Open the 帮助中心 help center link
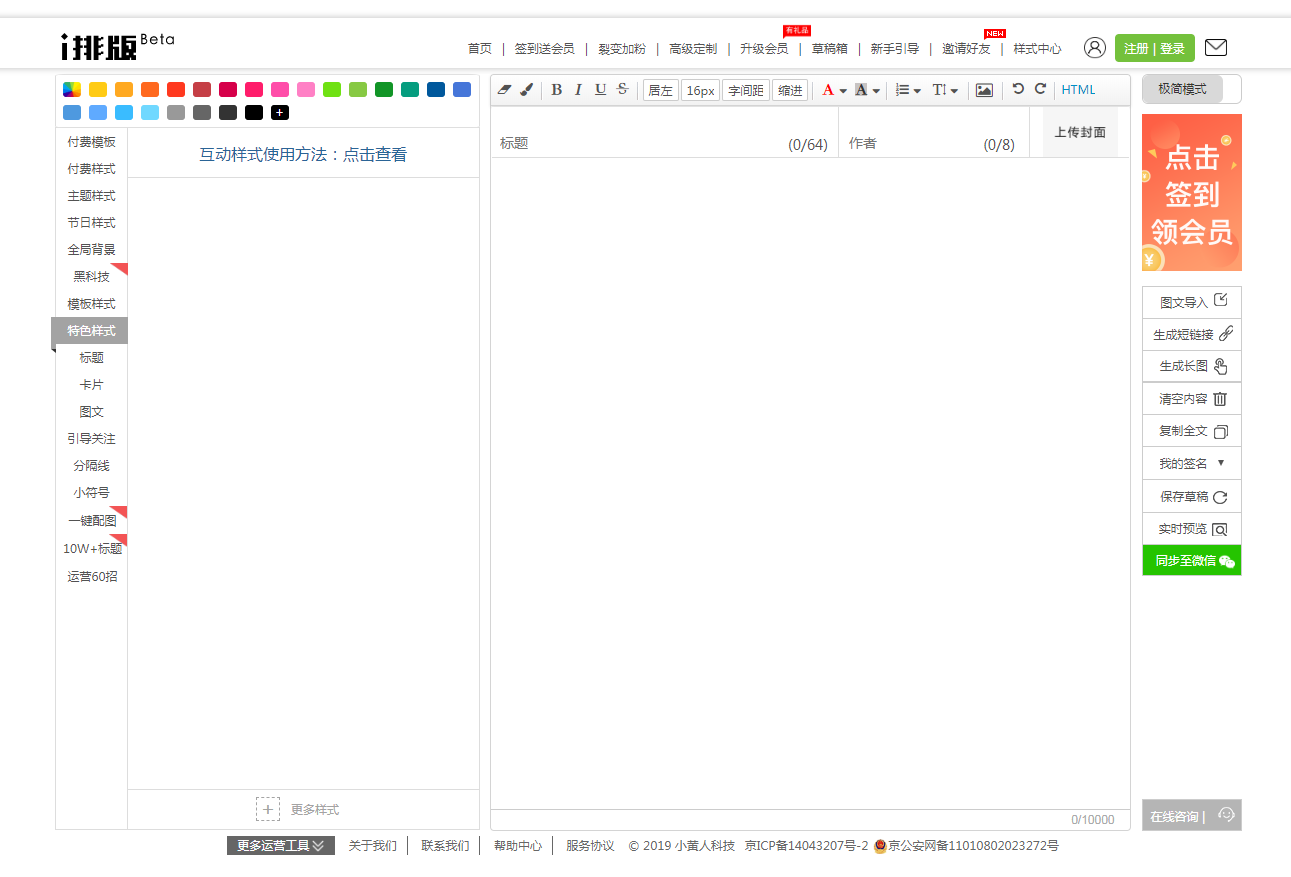 [x=518, y=846]
